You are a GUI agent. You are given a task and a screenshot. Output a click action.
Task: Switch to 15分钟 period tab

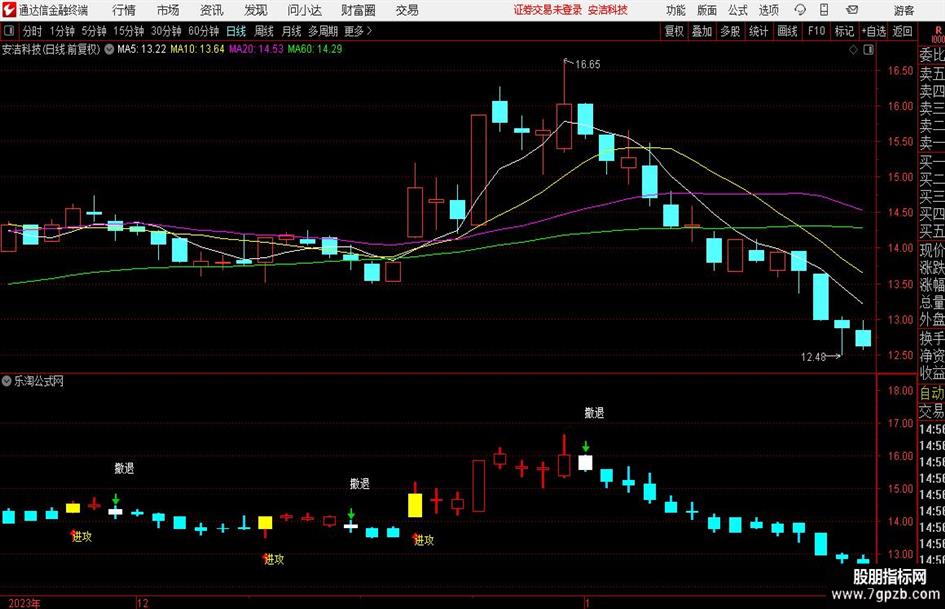coord(128,31)
